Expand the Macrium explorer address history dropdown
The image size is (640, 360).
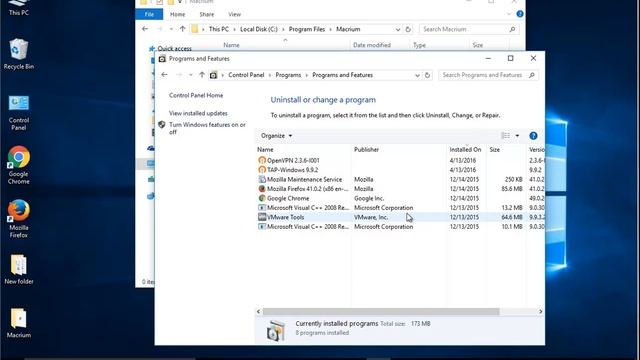tap(398, 29)
